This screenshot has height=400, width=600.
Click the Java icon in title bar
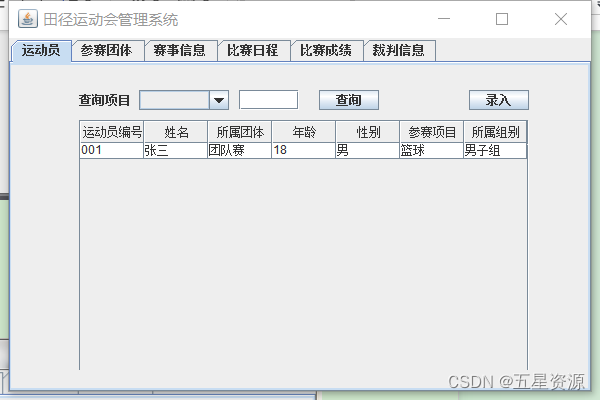click(28, 19)
